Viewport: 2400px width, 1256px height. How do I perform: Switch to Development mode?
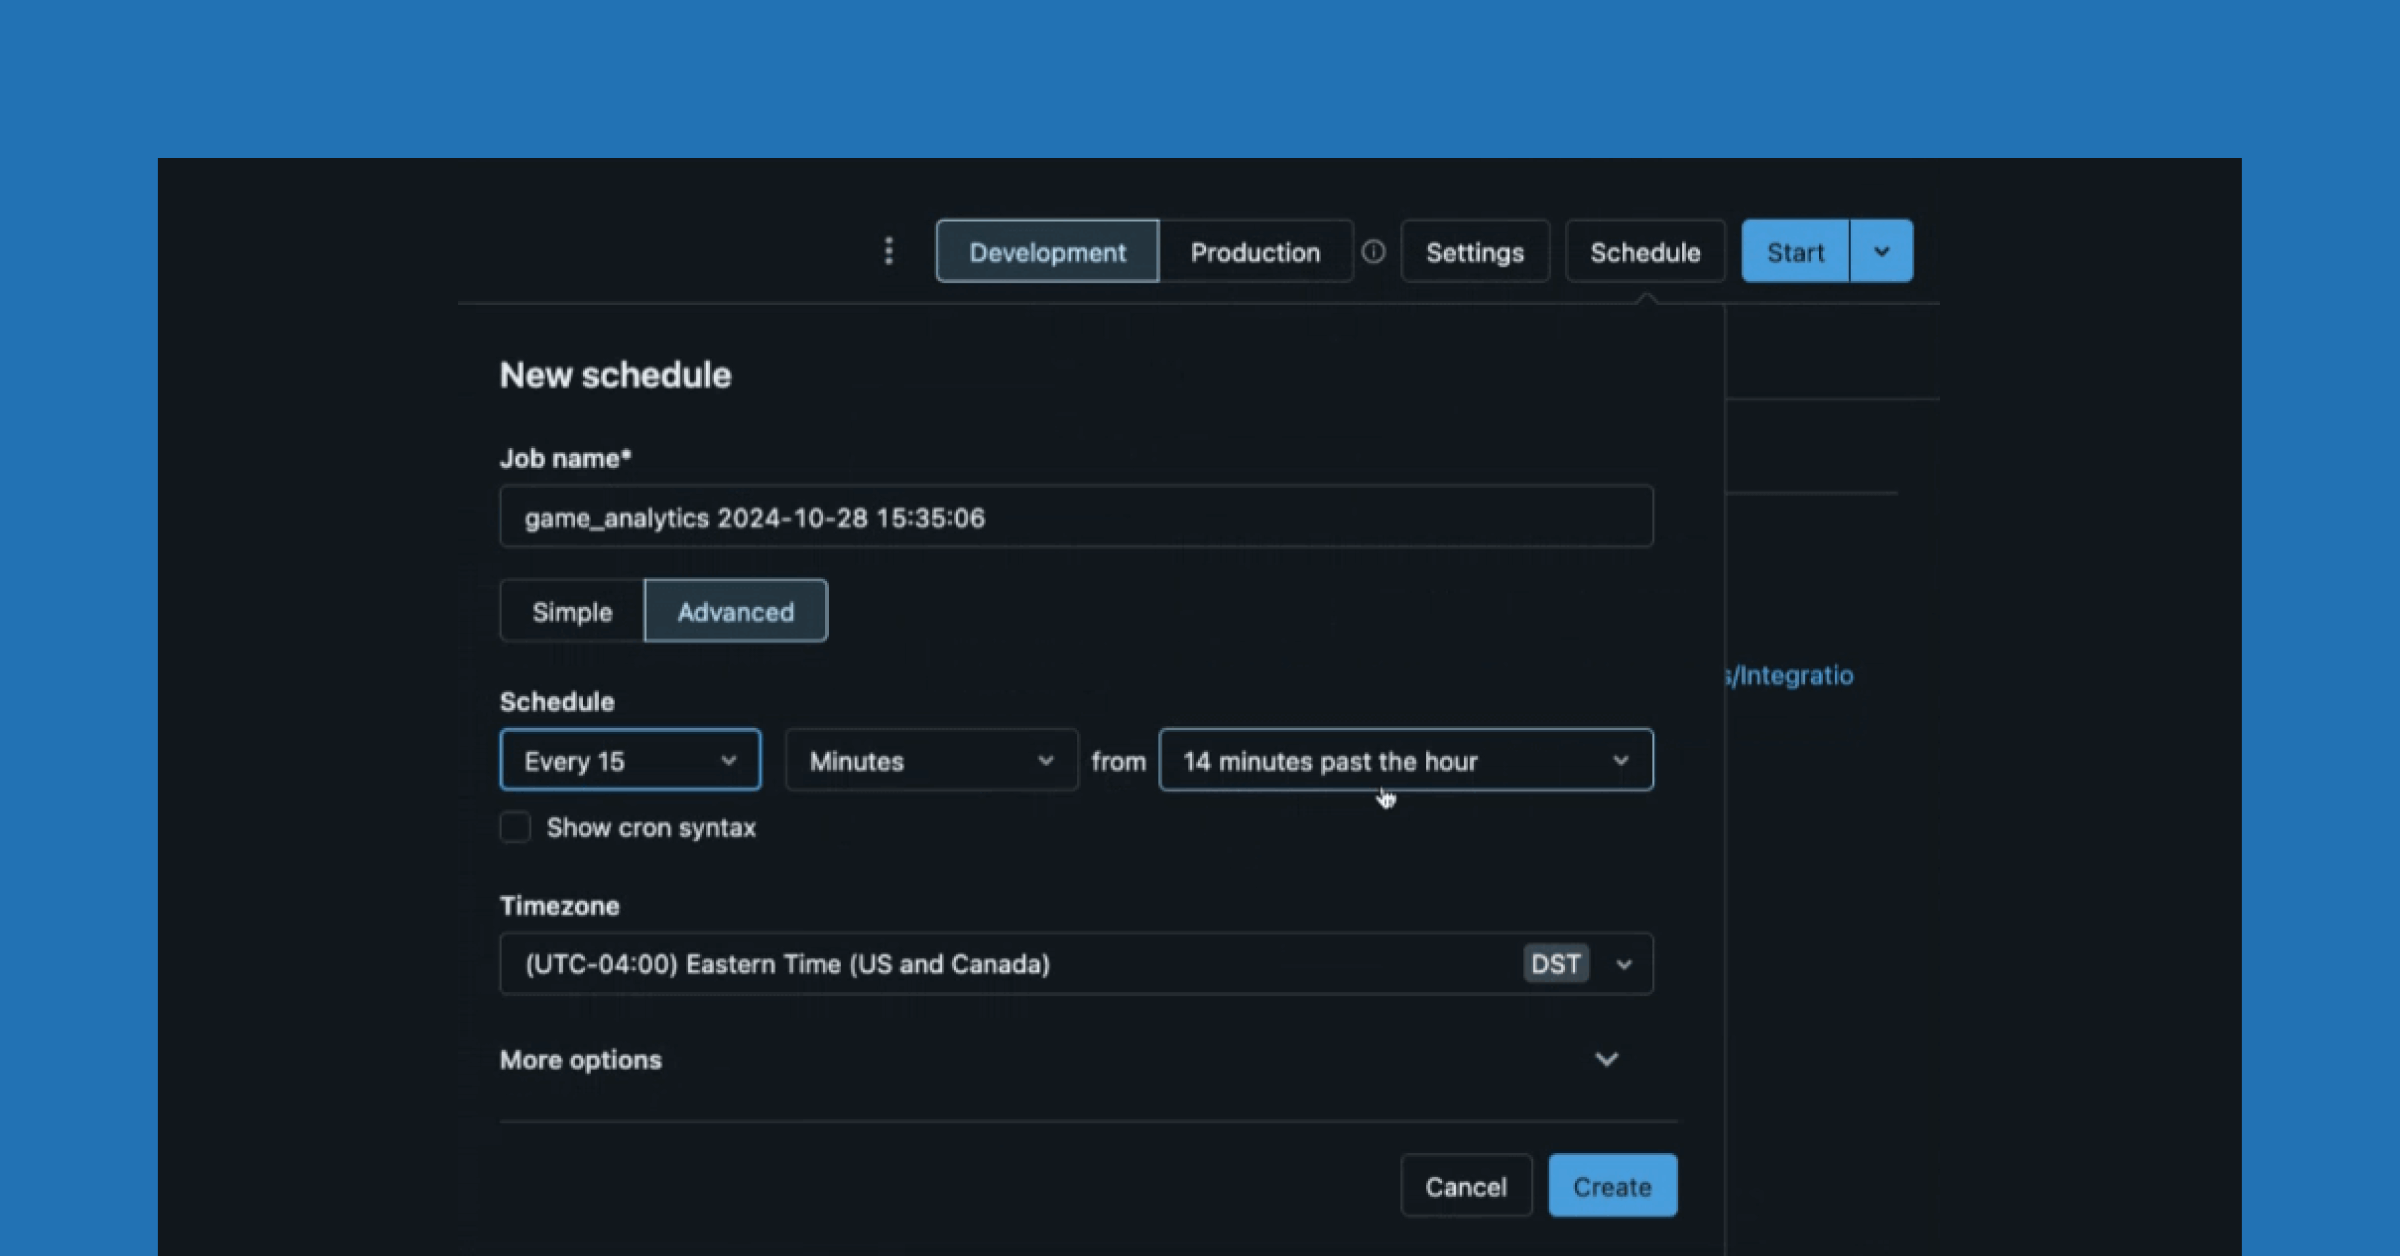(x=1047, y=252)
